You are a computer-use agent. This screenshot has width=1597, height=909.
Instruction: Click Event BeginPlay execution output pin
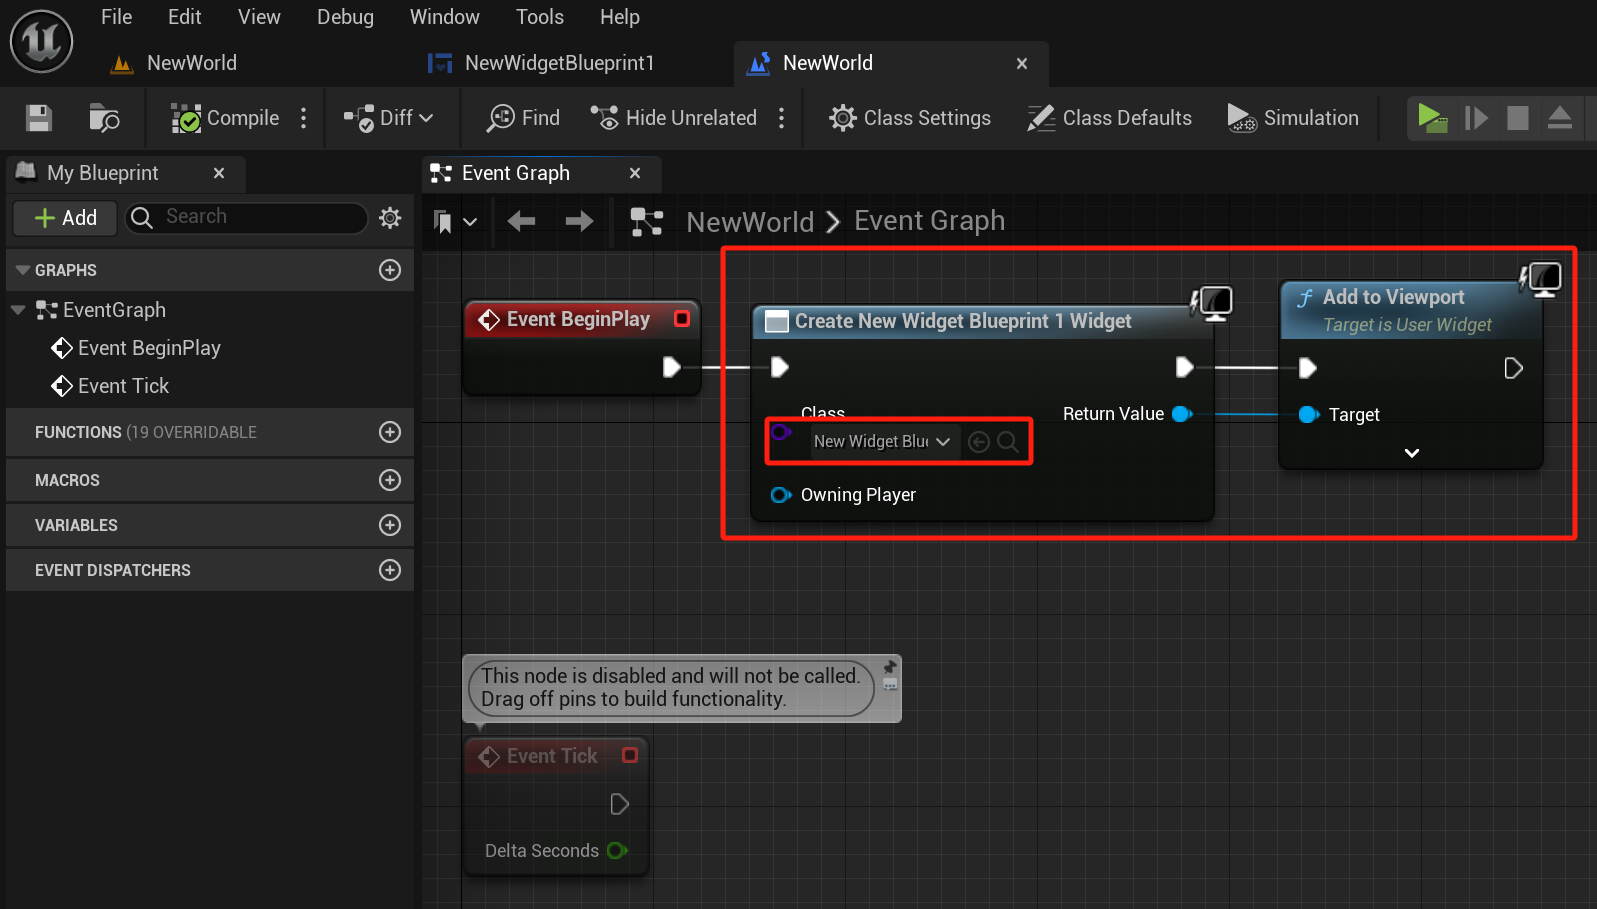pyautogui.click(x=672, y=367)
